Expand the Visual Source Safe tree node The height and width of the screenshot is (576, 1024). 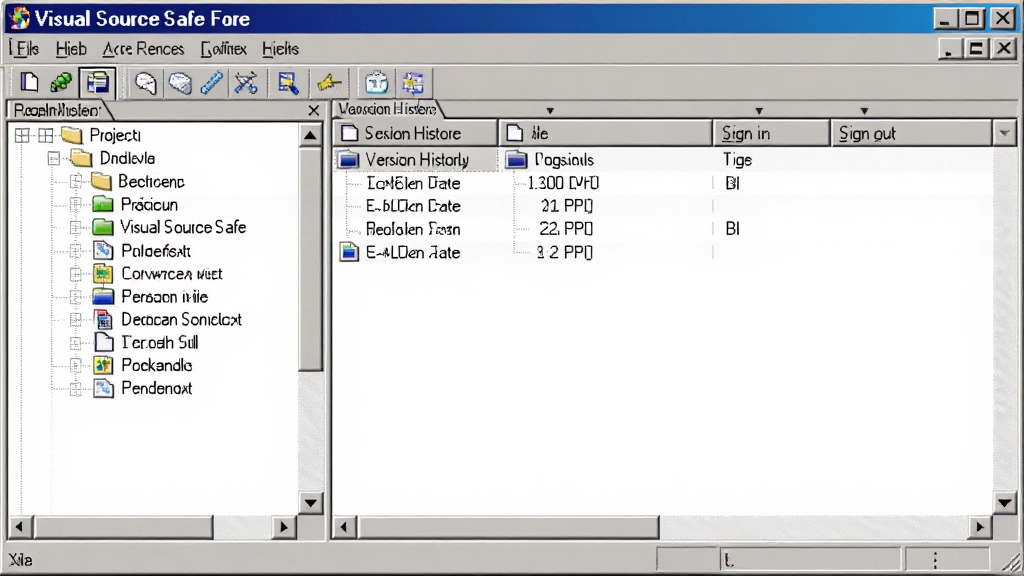(76, 227)
